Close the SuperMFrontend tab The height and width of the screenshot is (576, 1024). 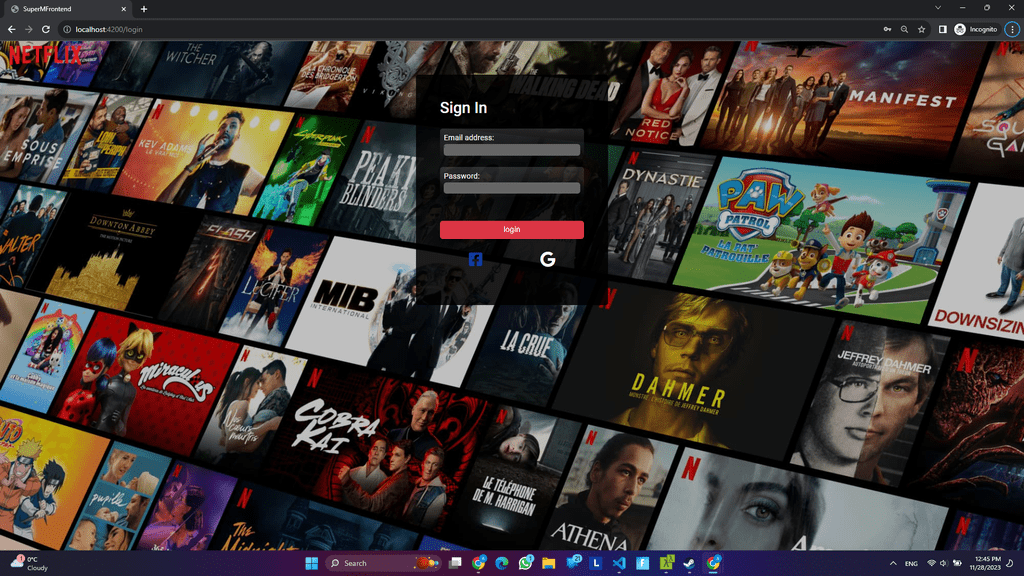123,9
